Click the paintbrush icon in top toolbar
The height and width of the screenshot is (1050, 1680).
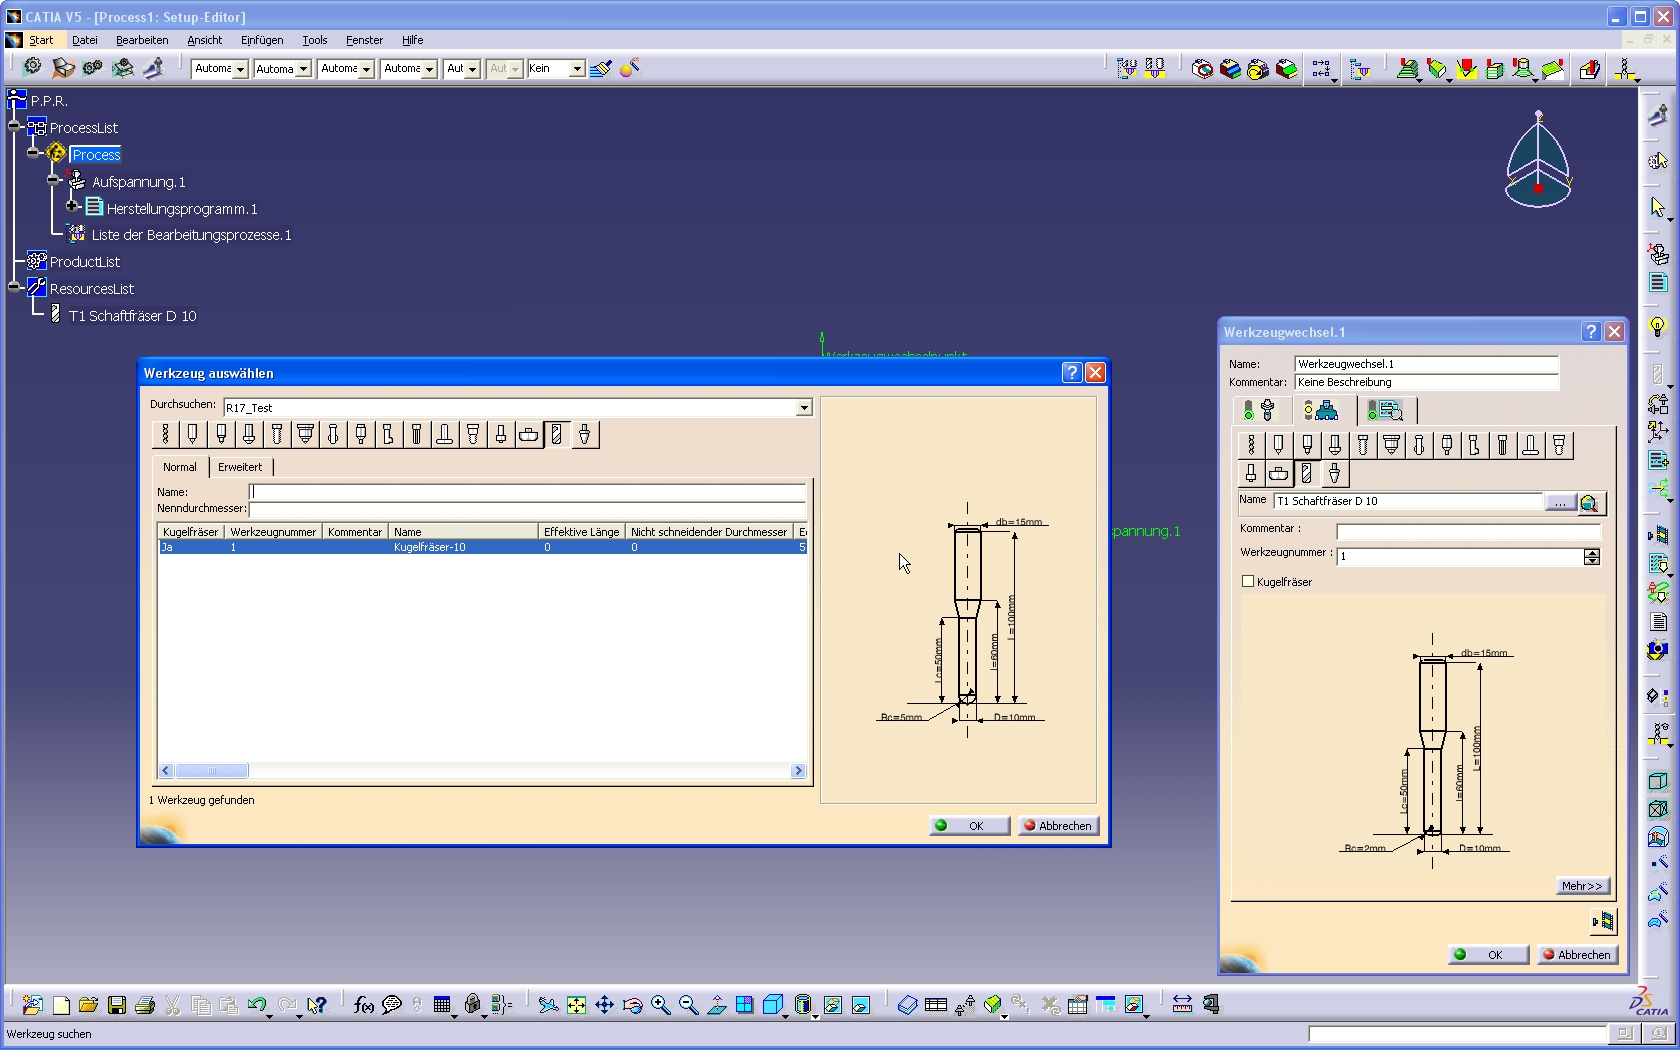[600, 68]
